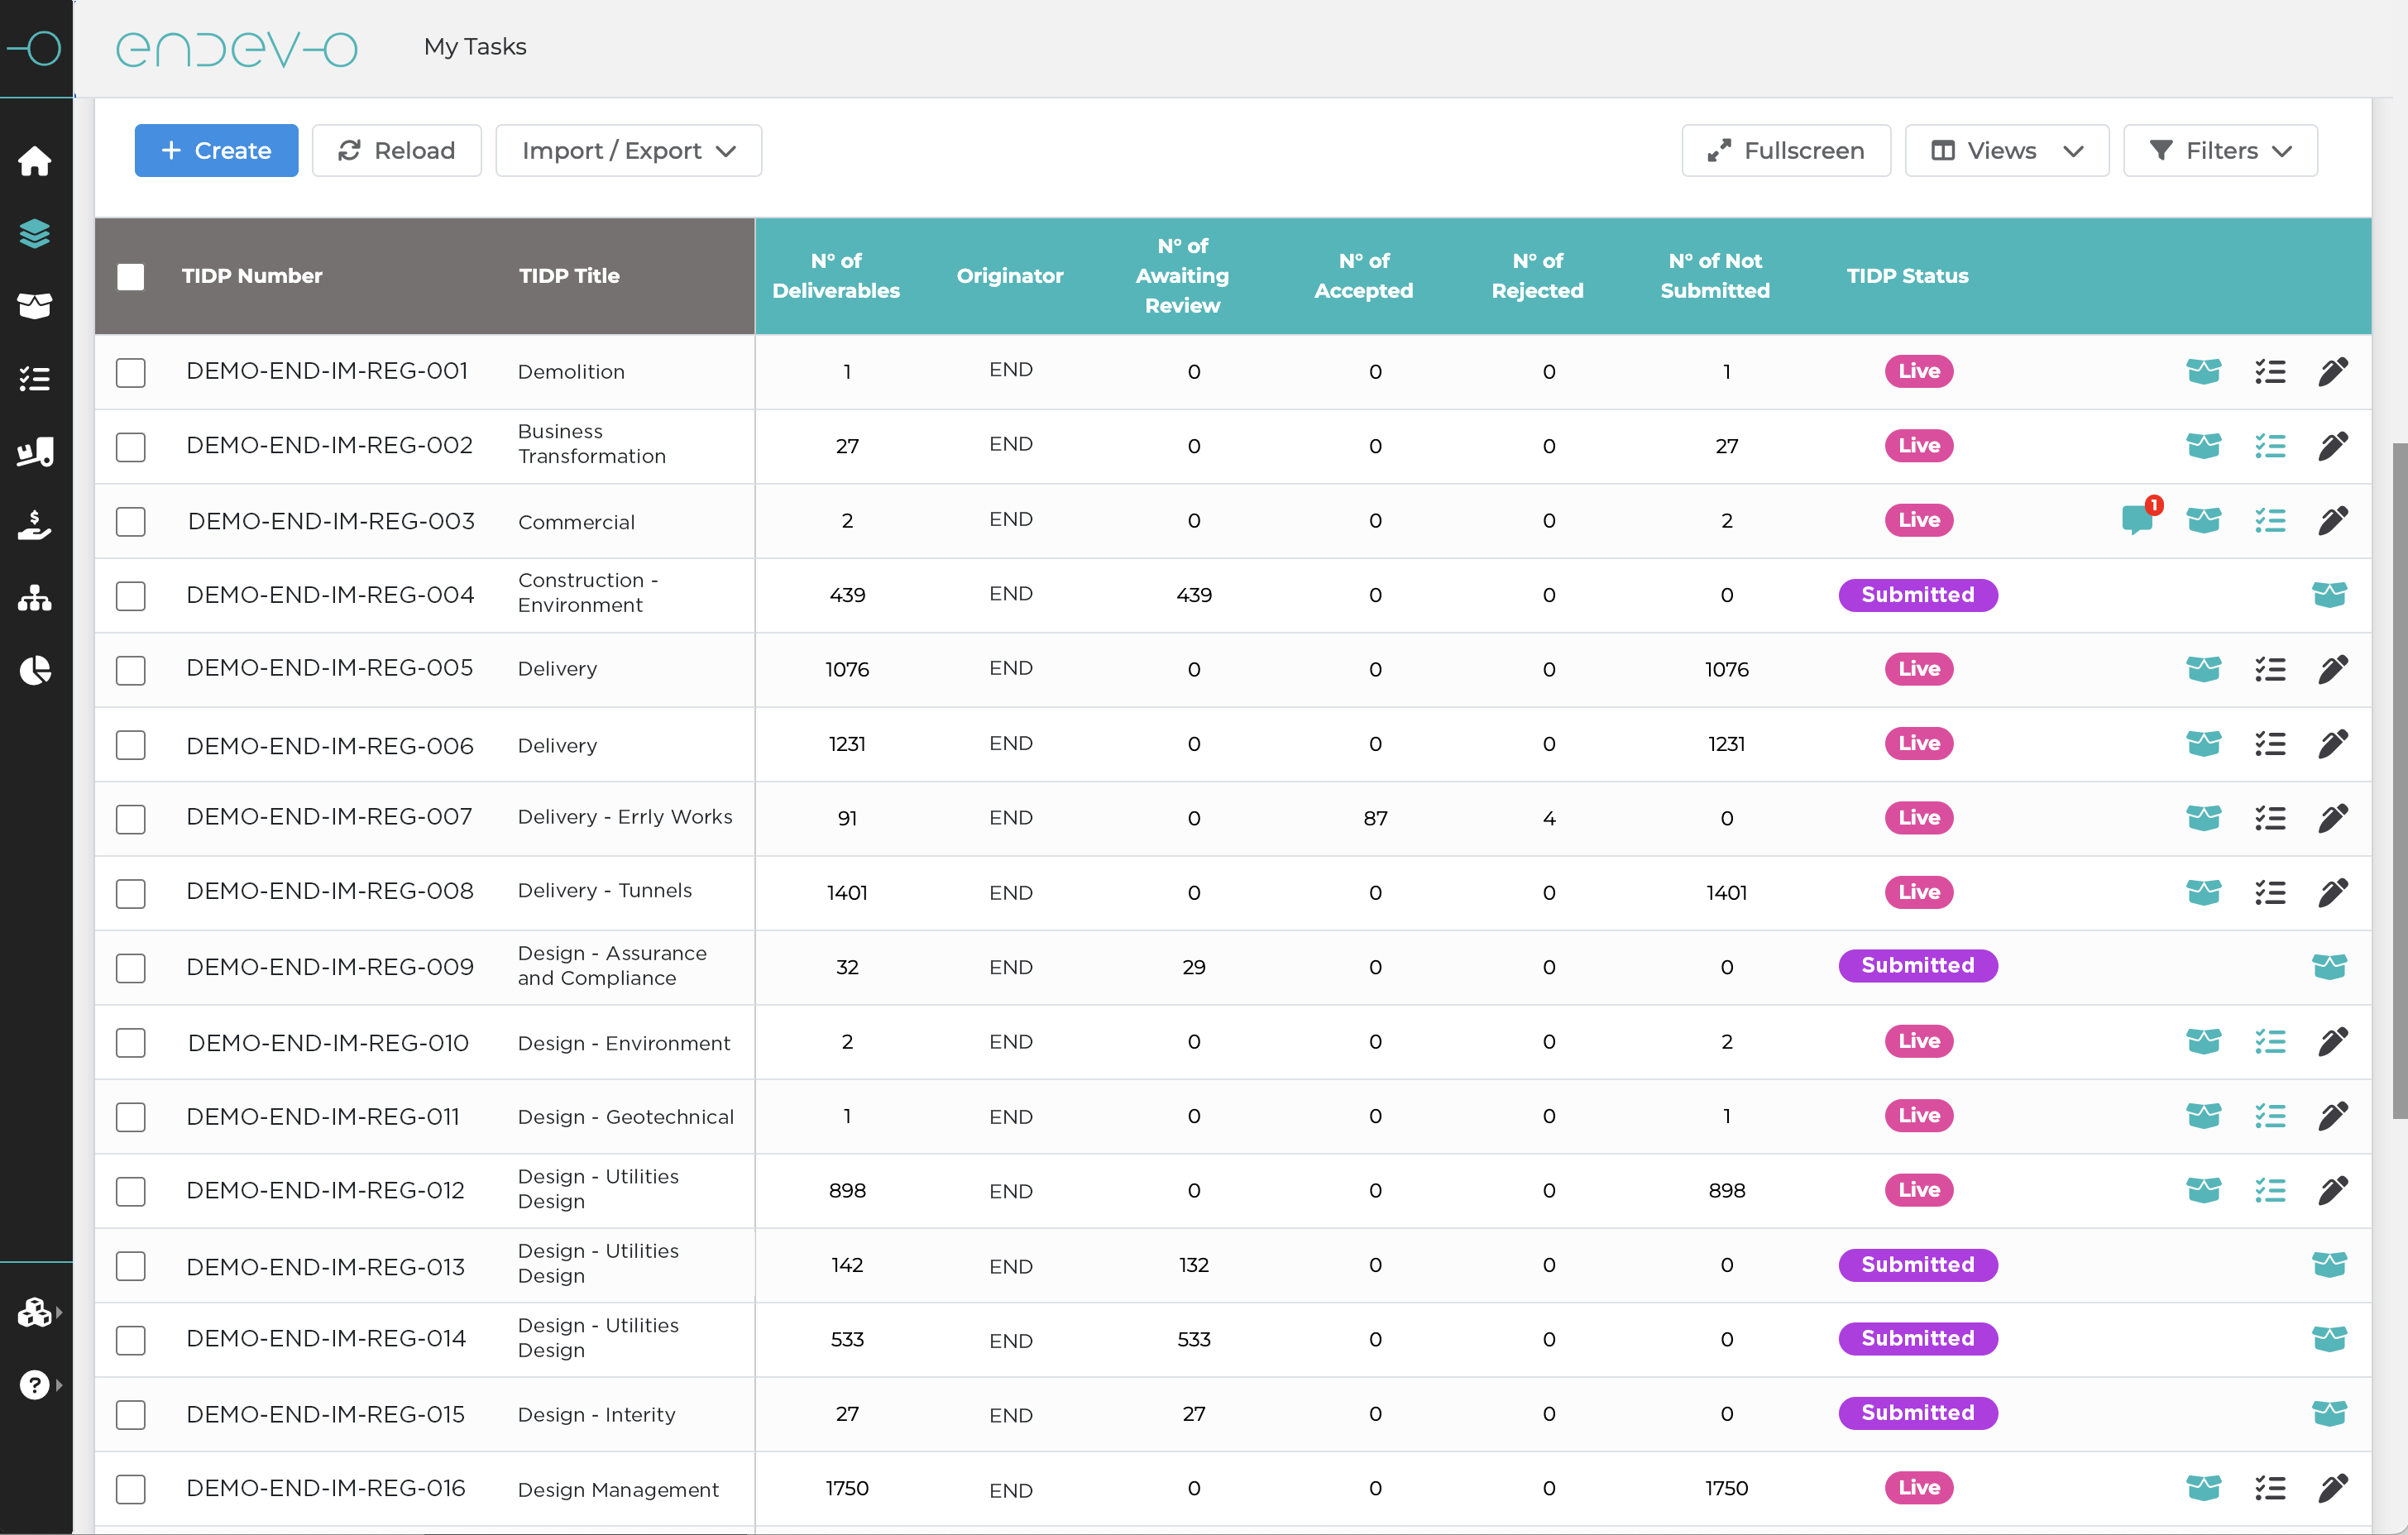Expand the help question mark menu
Screen dimensions: 2408x1535
[x=36, y=1385]
